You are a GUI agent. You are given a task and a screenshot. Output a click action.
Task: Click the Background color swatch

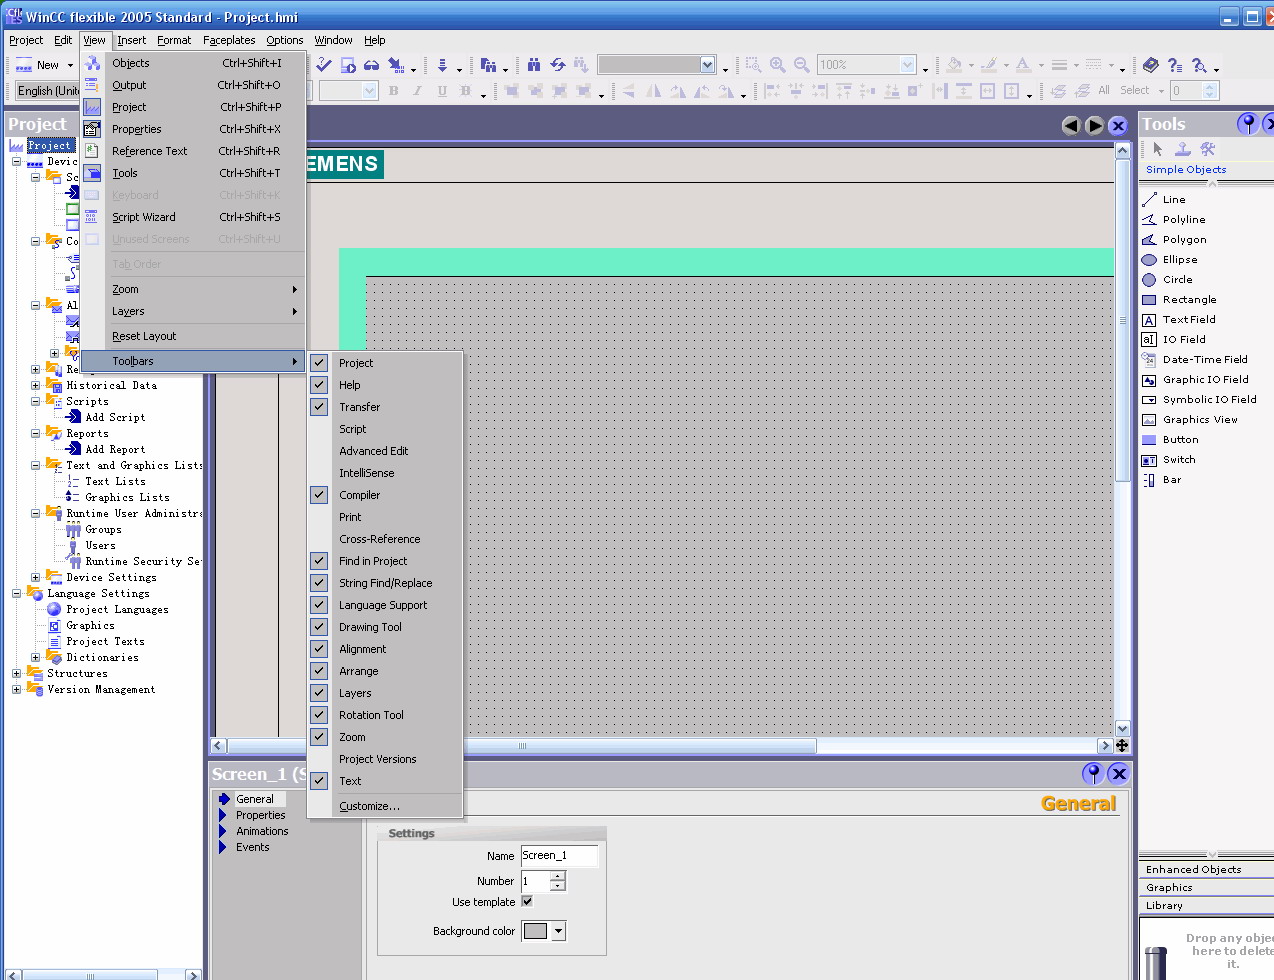pos(536,931)
